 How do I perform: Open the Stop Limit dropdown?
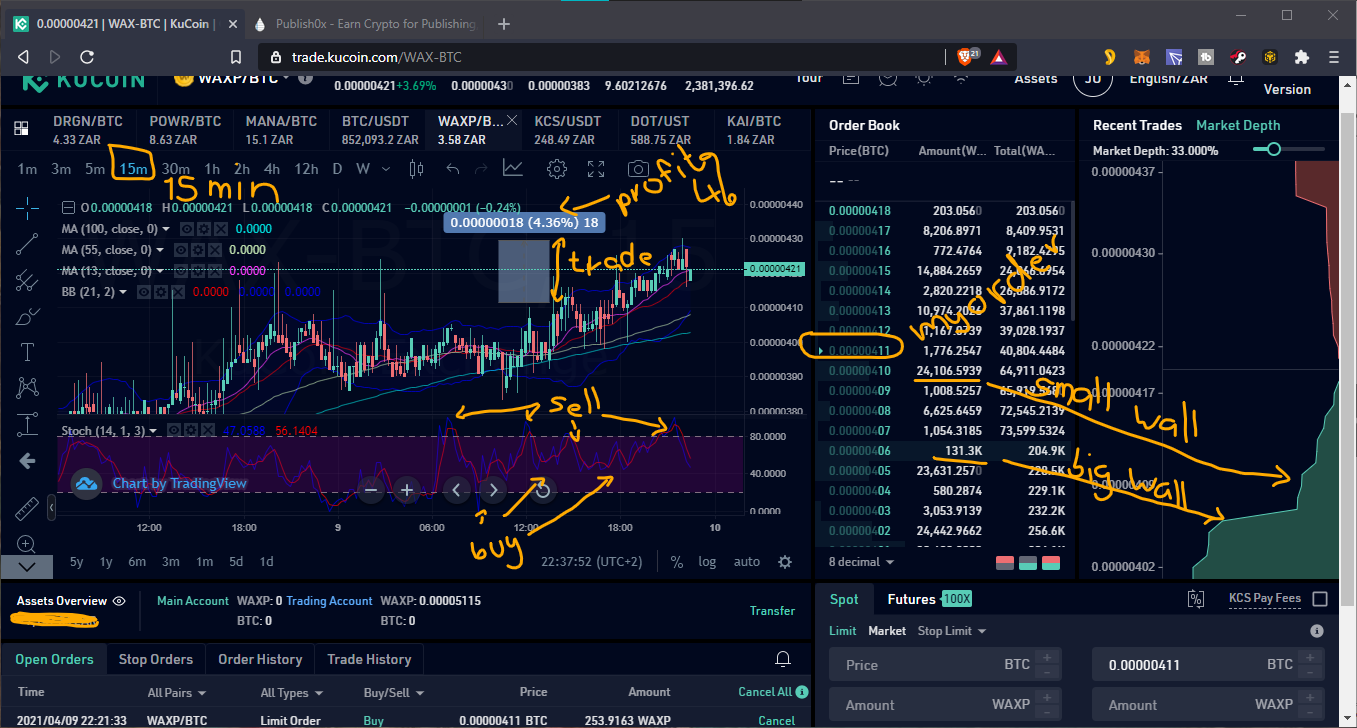(951, 631)
